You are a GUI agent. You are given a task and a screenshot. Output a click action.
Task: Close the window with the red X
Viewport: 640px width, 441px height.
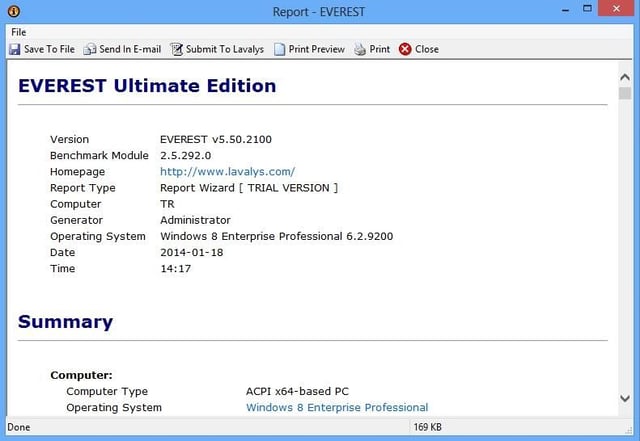coord(617,9)
